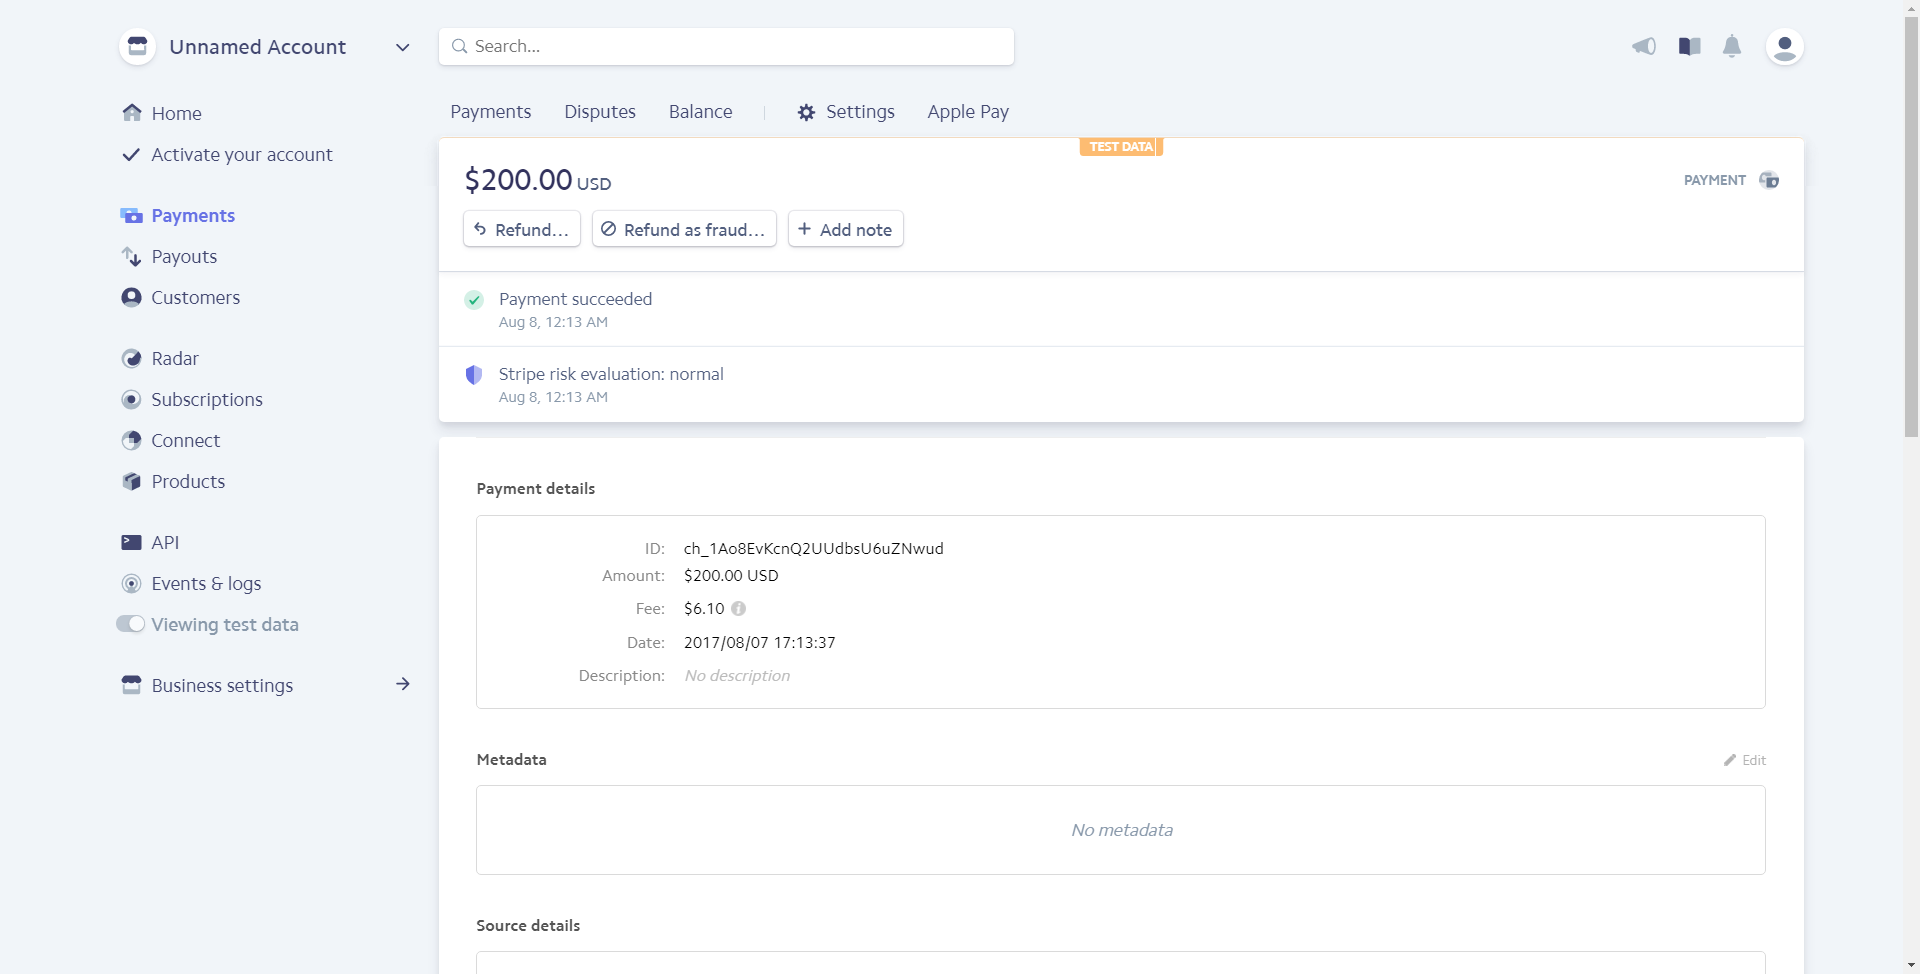Click the page's vertical scrollbar
1920x974 pixels.
(x=1911, y=230)
